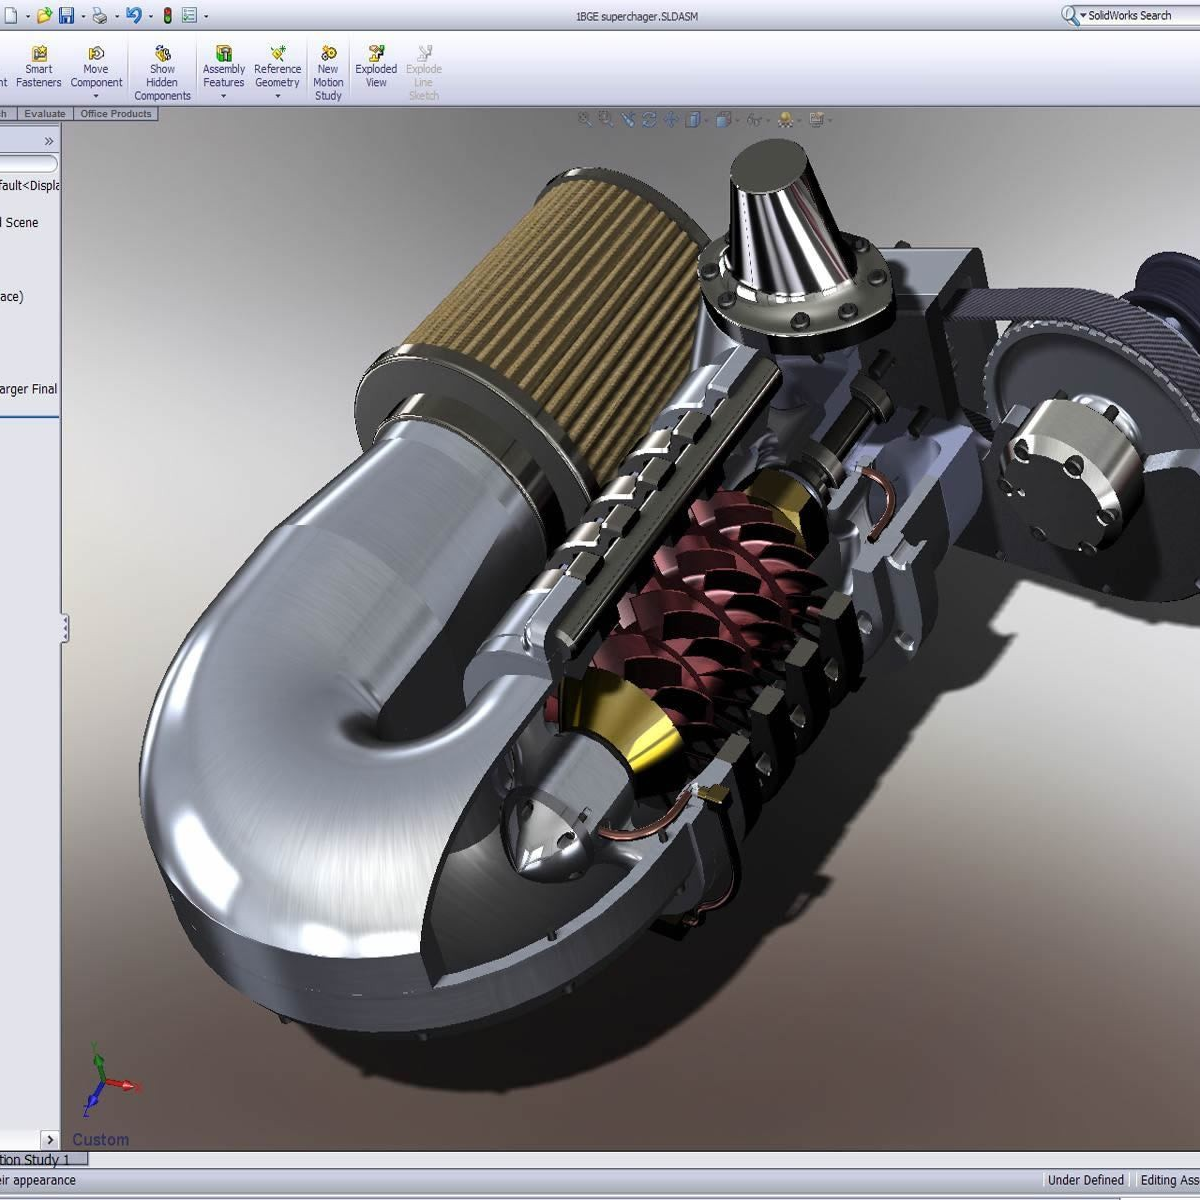Viewport: 1200px width, 1200px height.
Task: Switch to the Evaluate tab
Action: pos(44,113)
